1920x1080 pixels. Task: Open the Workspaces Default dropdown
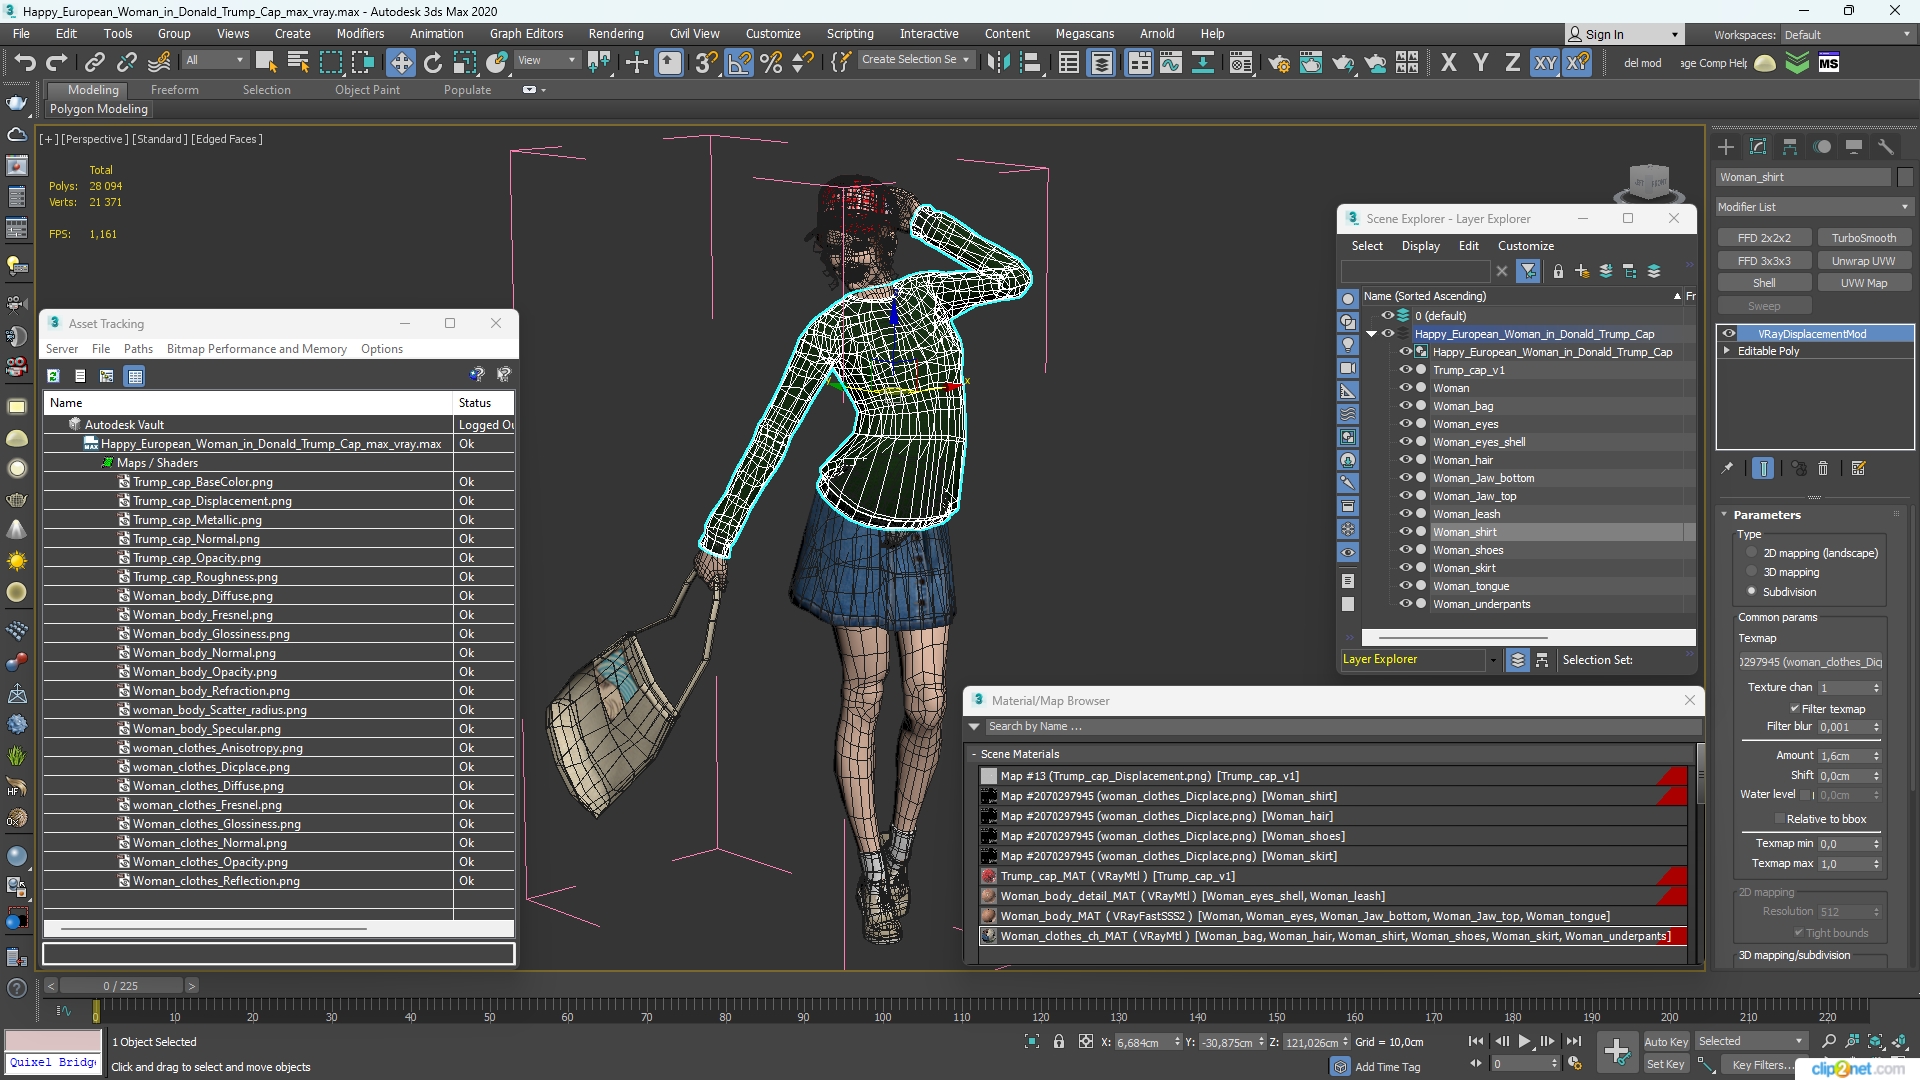pos(1846,34)
